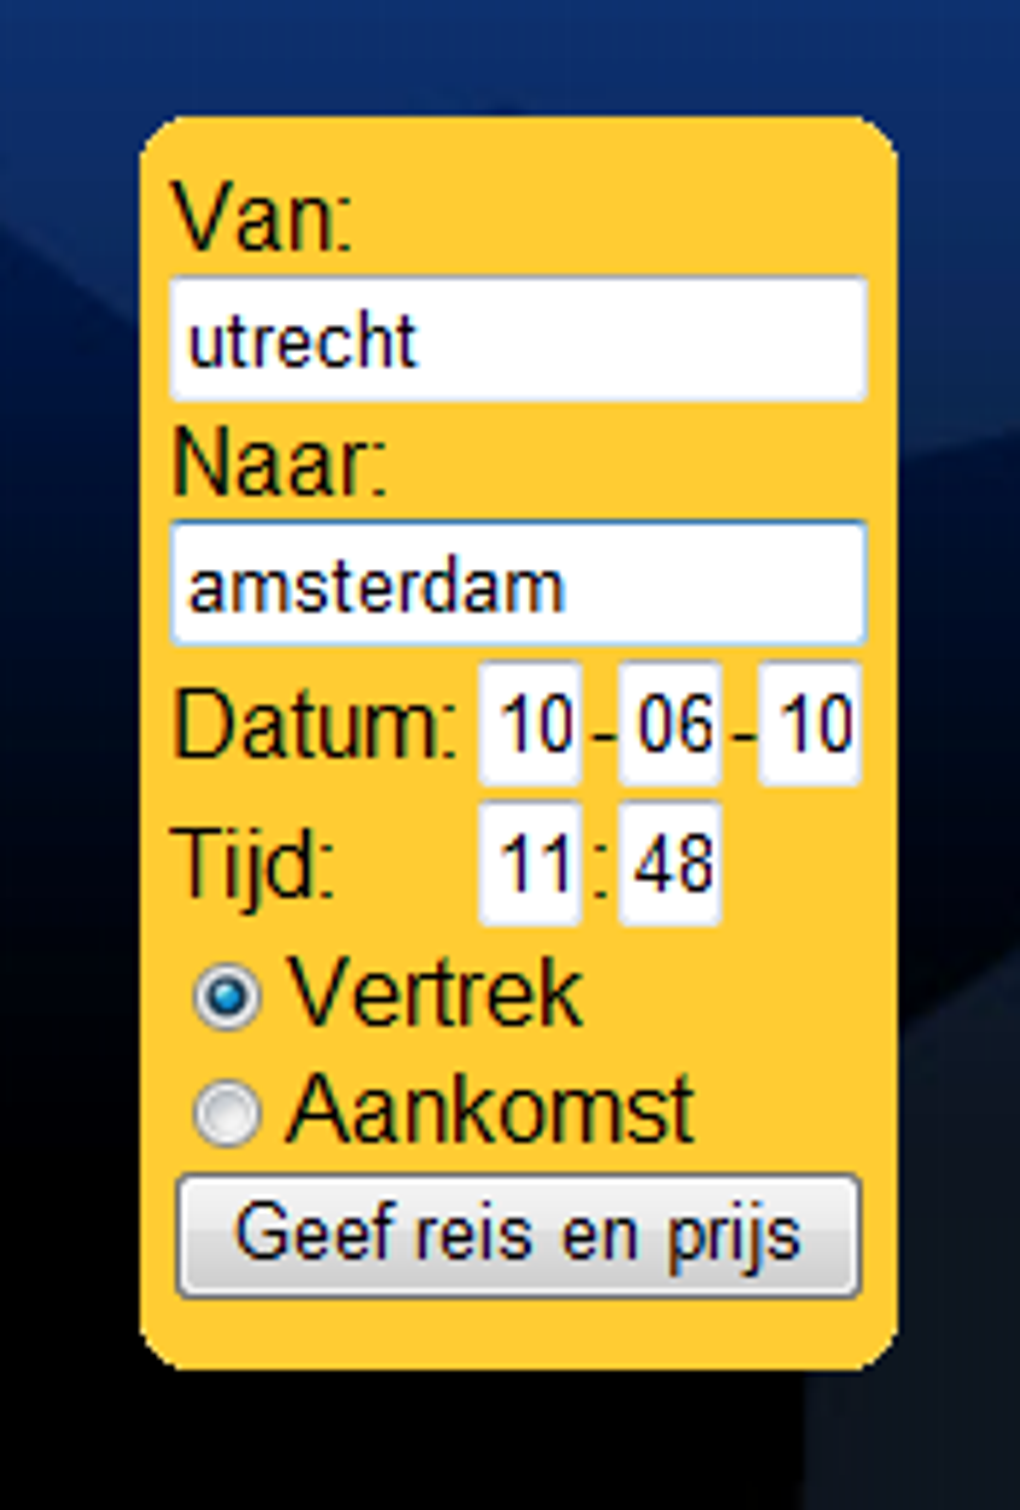Viewport: 1020px width, 1510px height.
Task: Select the hour box showing 11
Action: (531, 864)
